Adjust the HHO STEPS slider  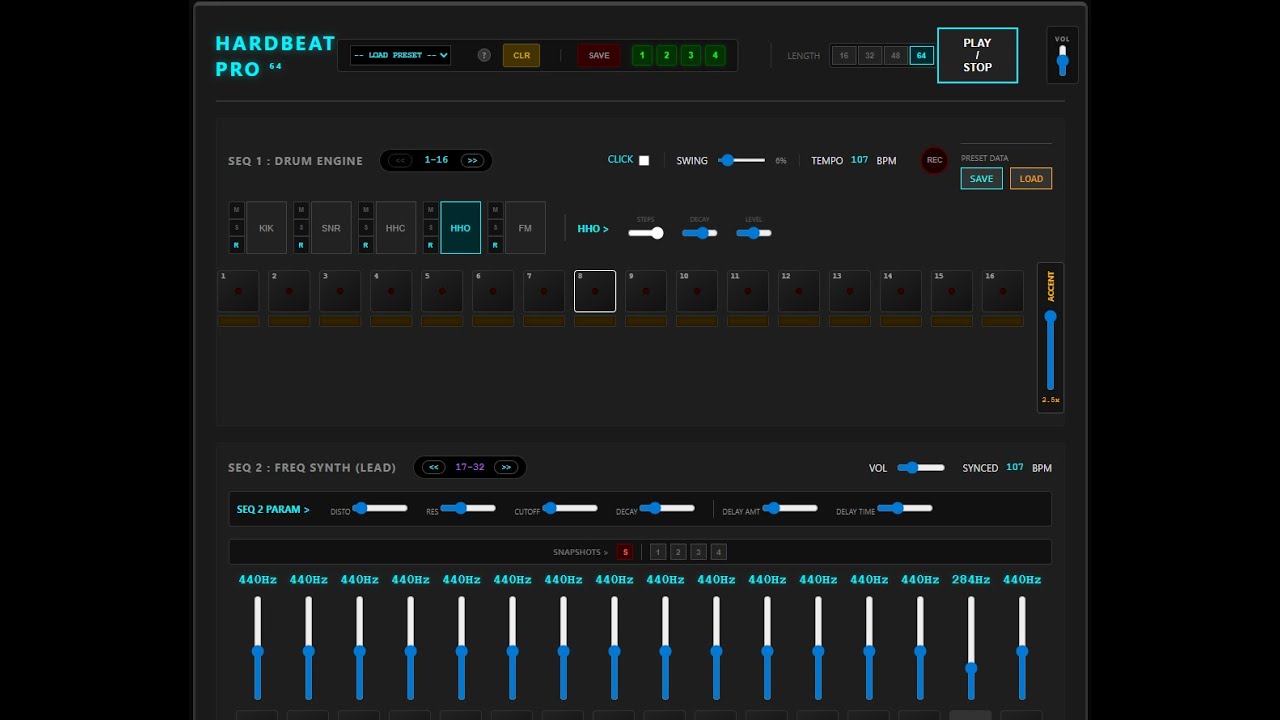tap(646, 233)
